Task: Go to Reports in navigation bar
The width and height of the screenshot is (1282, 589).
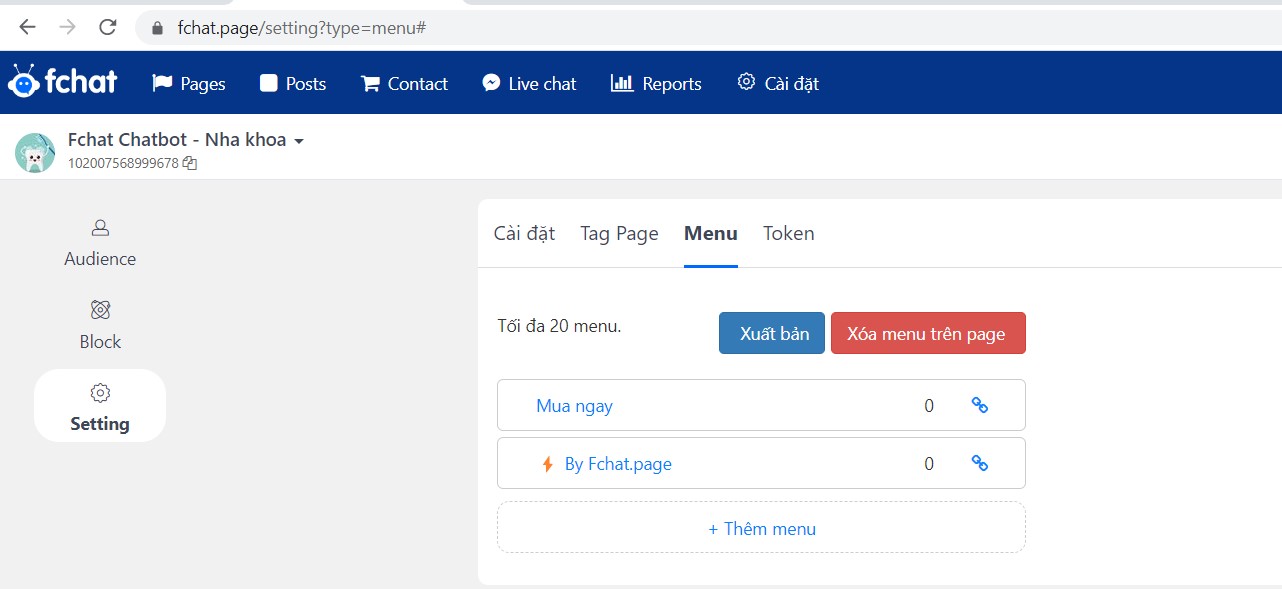Action: coord(656,84)
